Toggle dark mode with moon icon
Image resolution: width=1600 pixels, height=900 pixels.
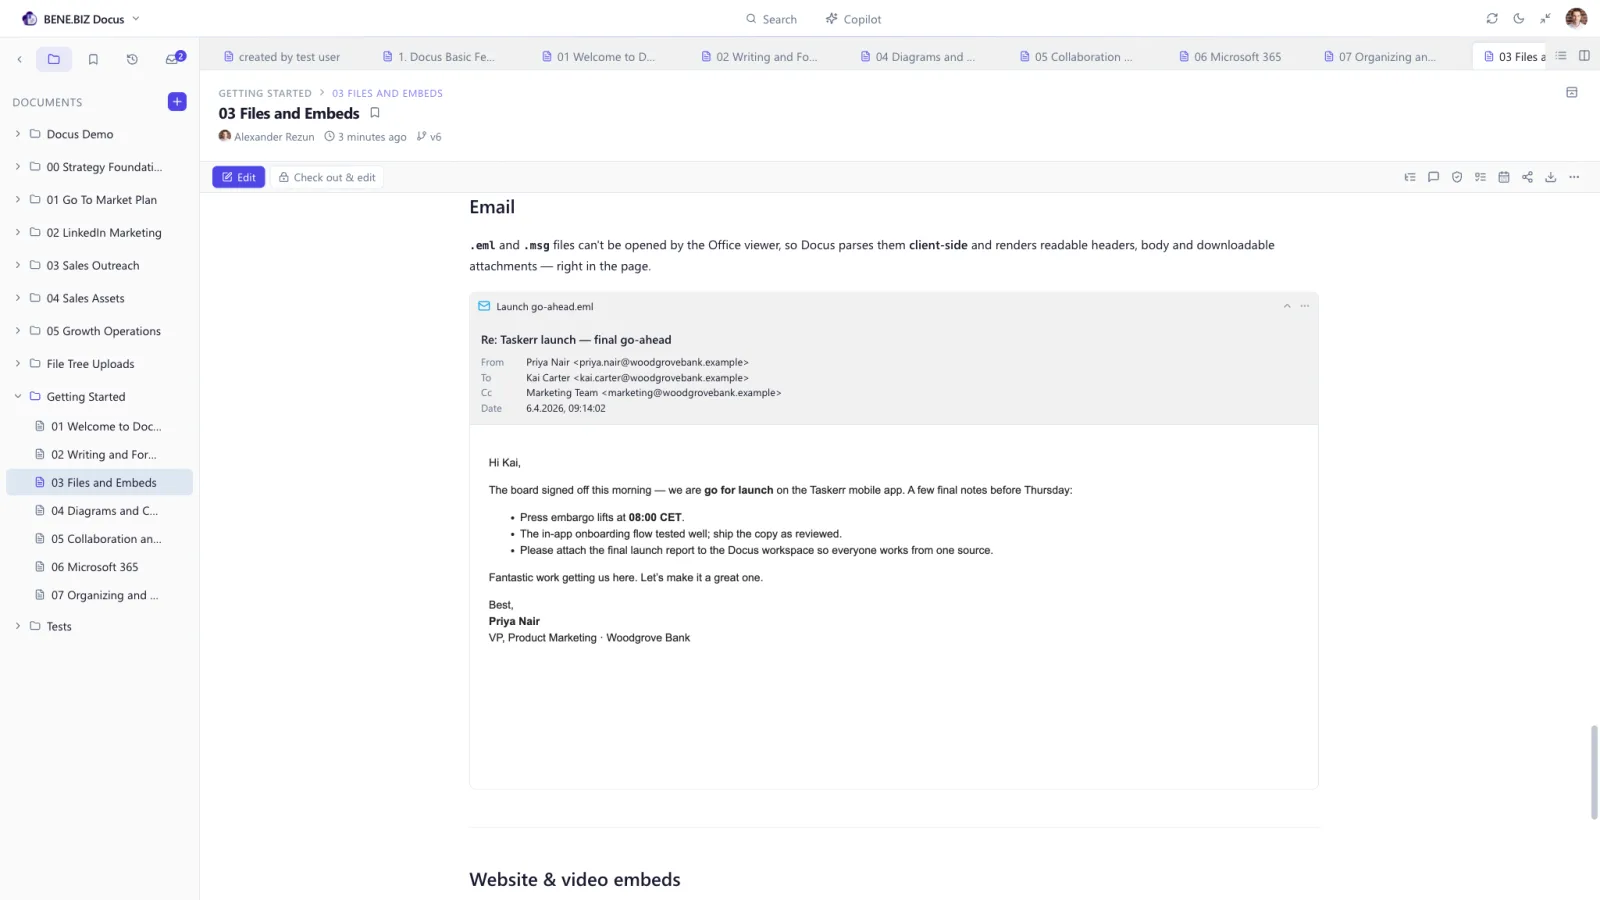[1519, 18]
